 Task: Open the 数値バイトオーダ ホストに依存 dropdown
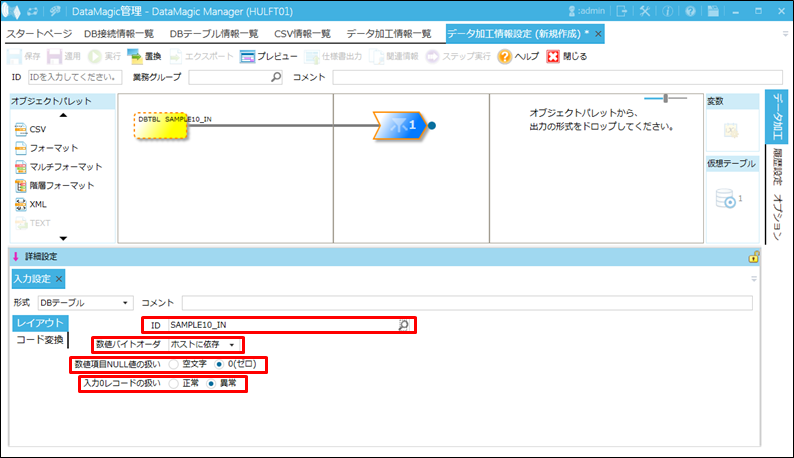(x=204, y=345)
